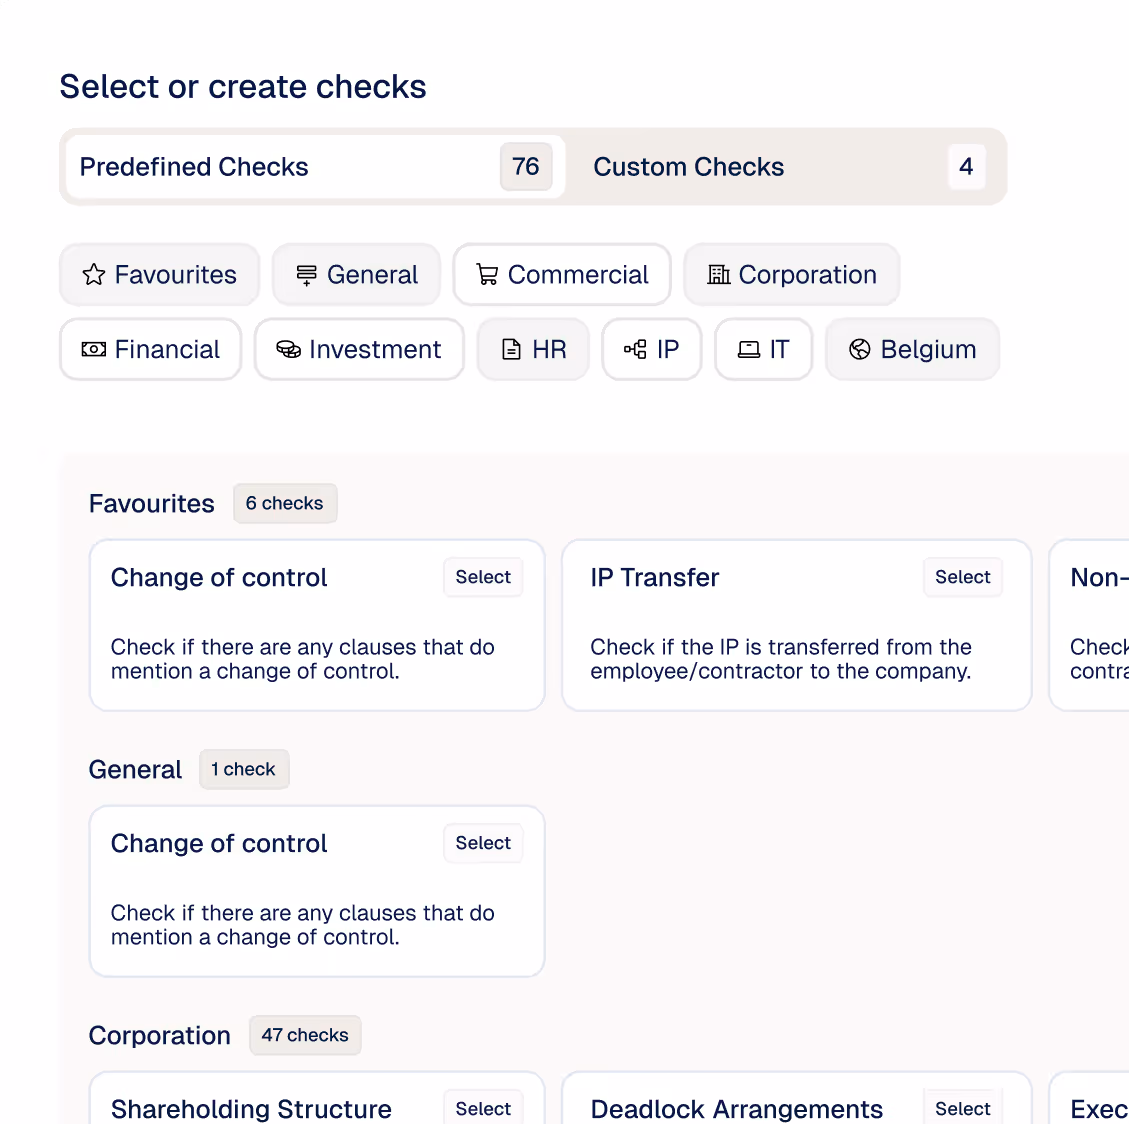1129x1124 pixels.
Task: Select the Deadlock Arrangements check
Action: pos(962,1108)
